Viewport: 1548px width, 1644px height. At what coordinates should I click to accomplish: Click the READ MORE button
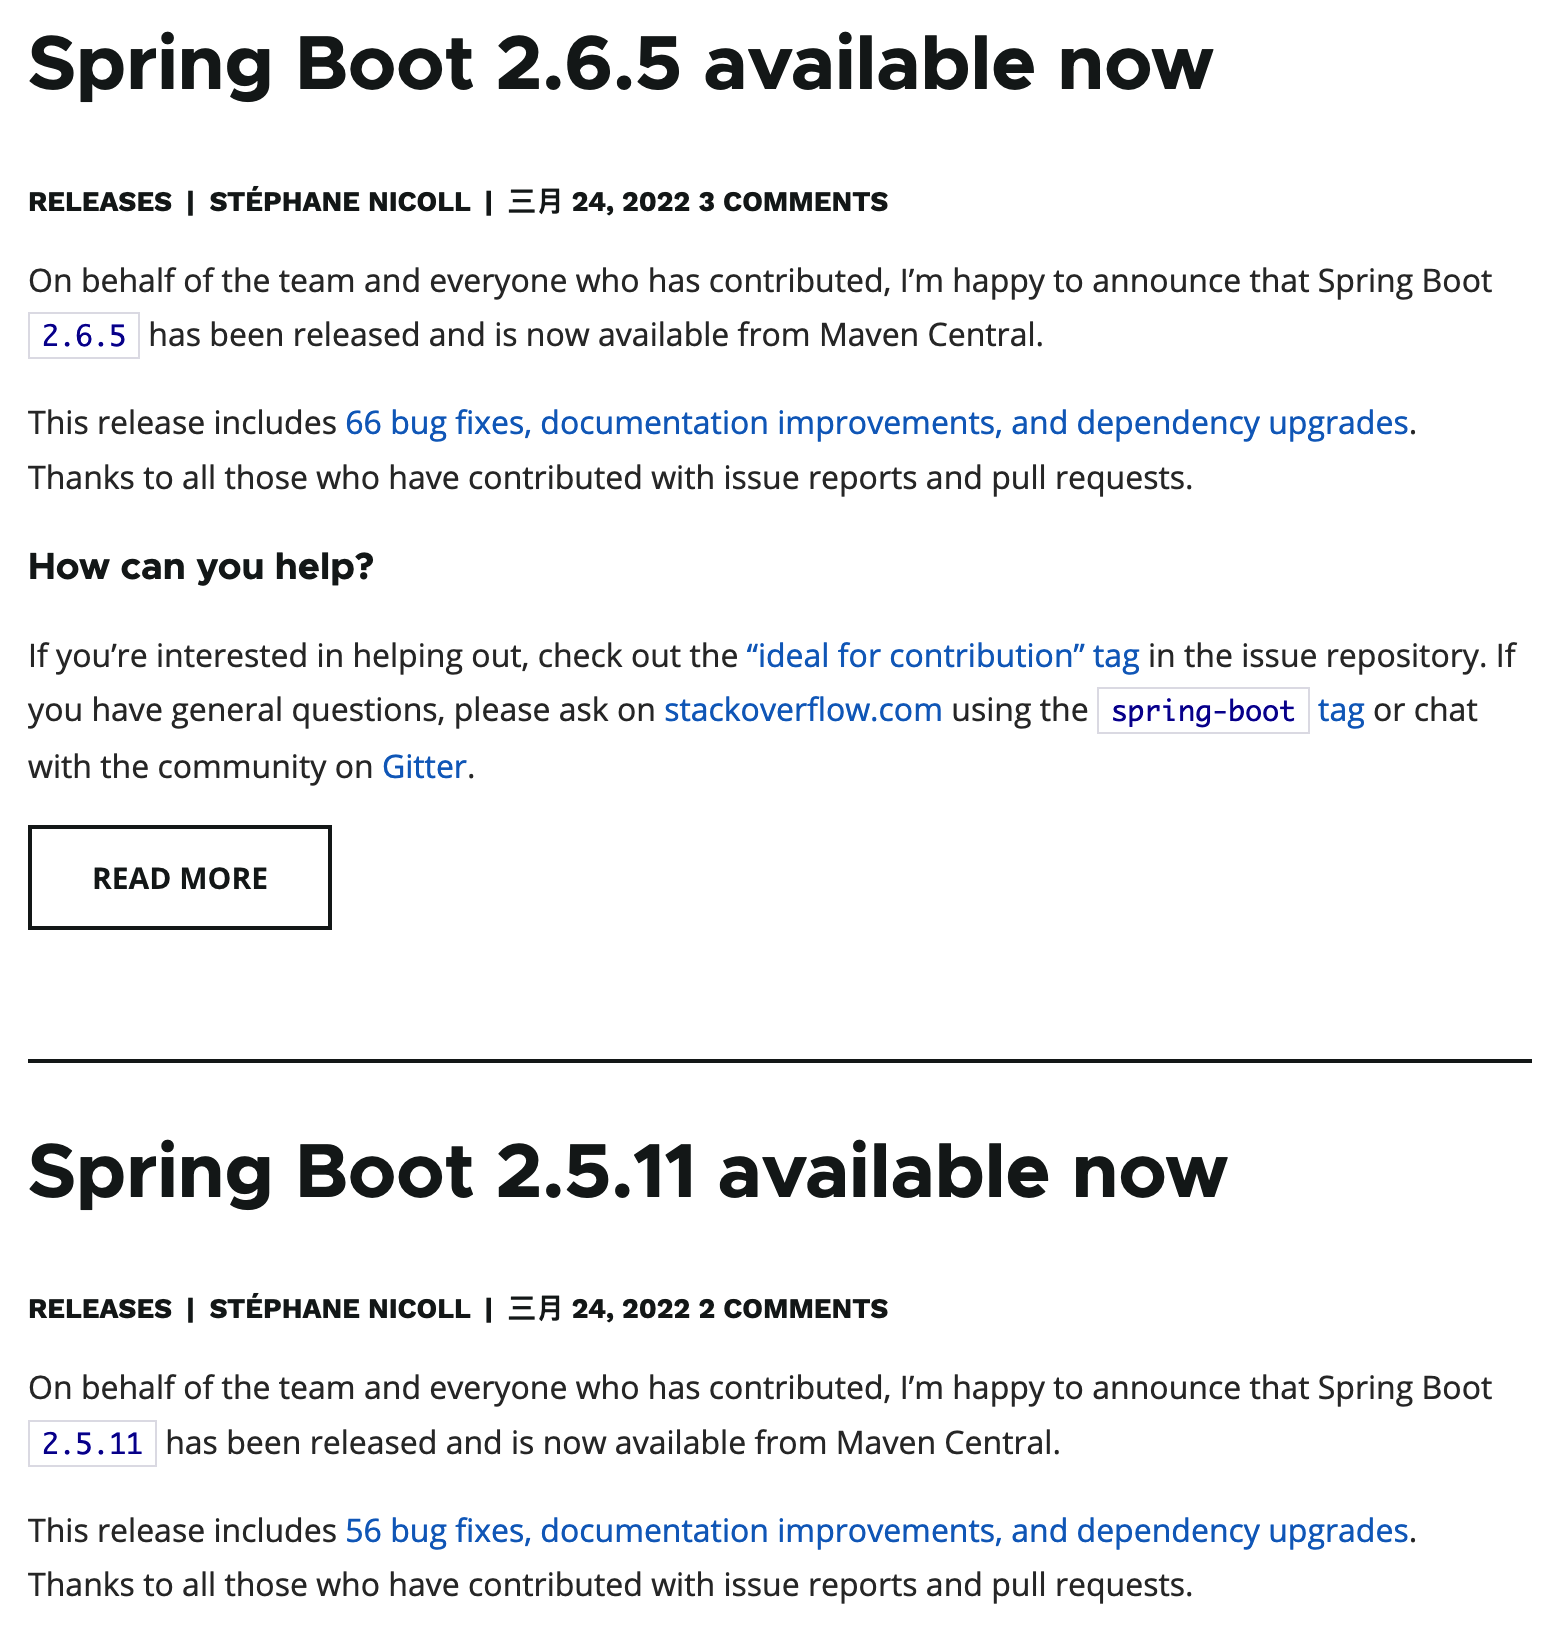point(180,877)
